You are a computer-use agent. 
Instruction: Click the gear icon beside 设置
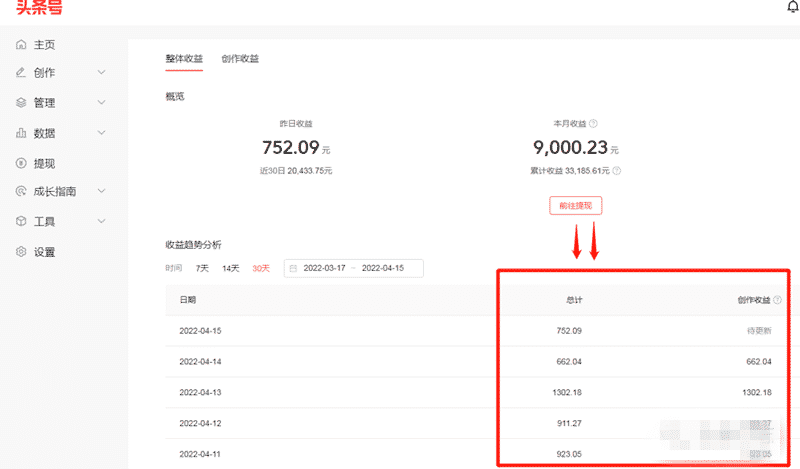click(21, 252)
